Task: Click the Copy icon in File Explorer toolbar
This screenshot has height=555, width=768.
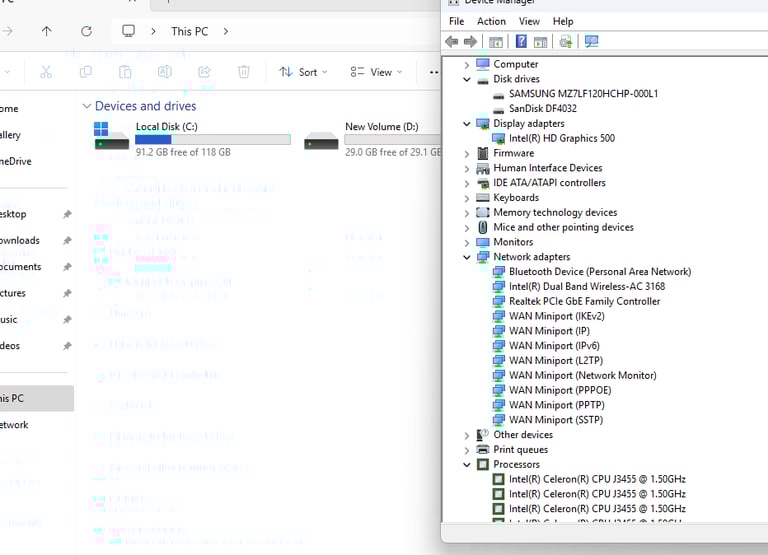Action: 85,72
